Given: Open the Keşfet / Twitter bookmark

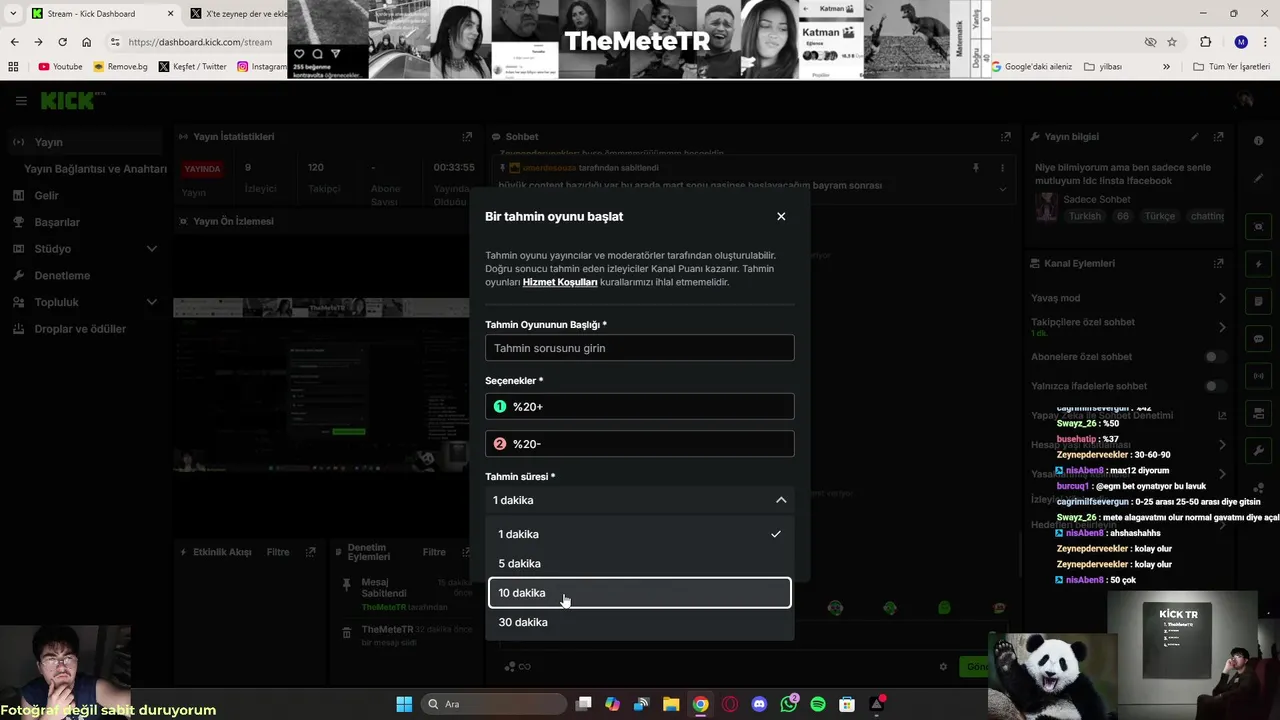Looking at the screenshot, I should tap(193, 67).
